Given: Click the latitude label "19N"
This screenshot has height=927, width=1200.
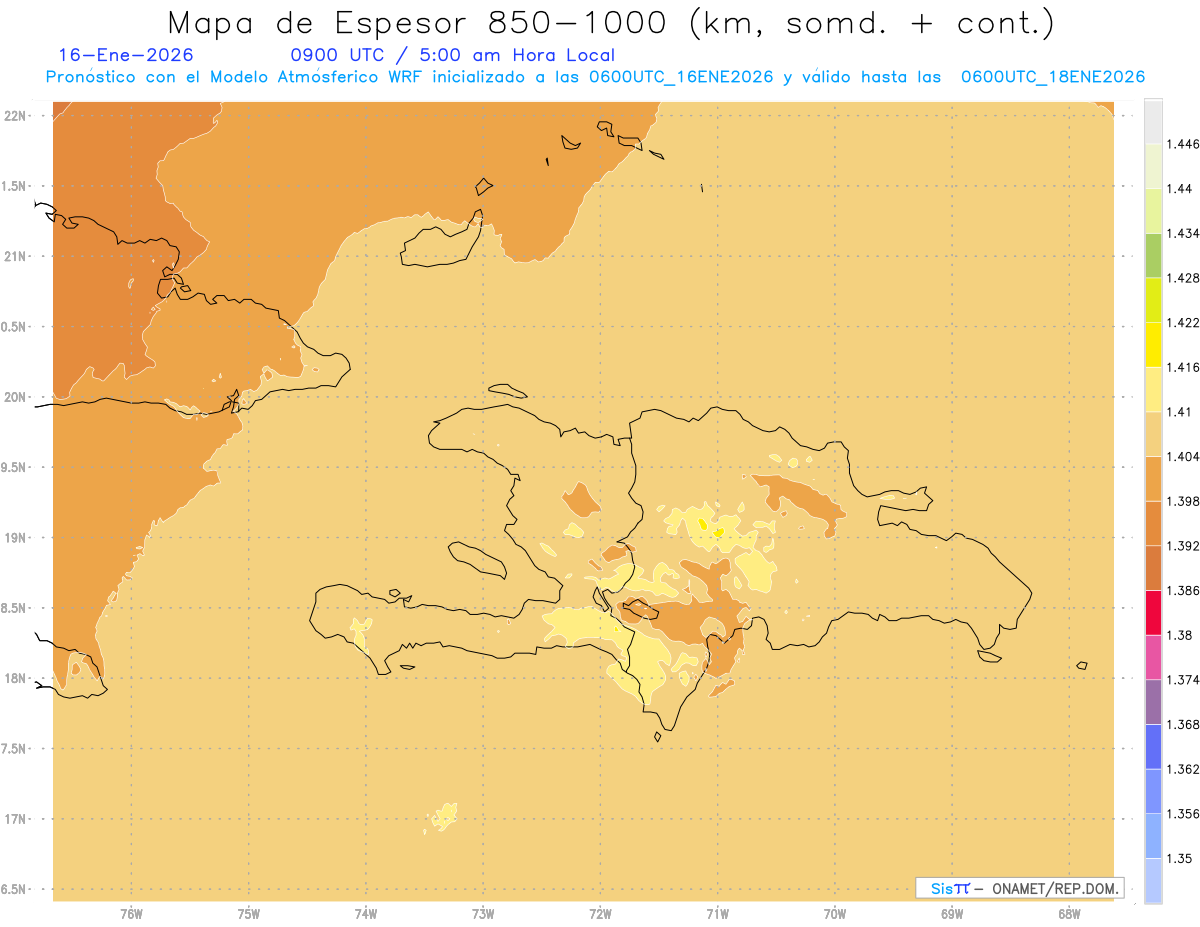Looking at the screenshot, I should point(15,537).
